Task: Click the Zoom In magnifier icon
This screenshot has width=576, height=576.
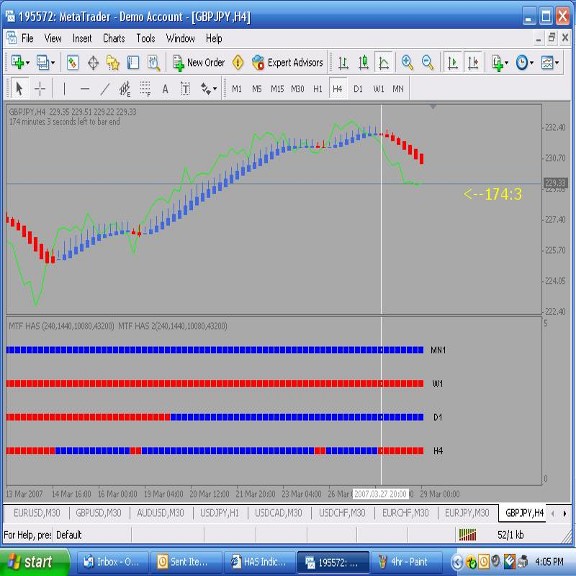Action: point(407,63)
